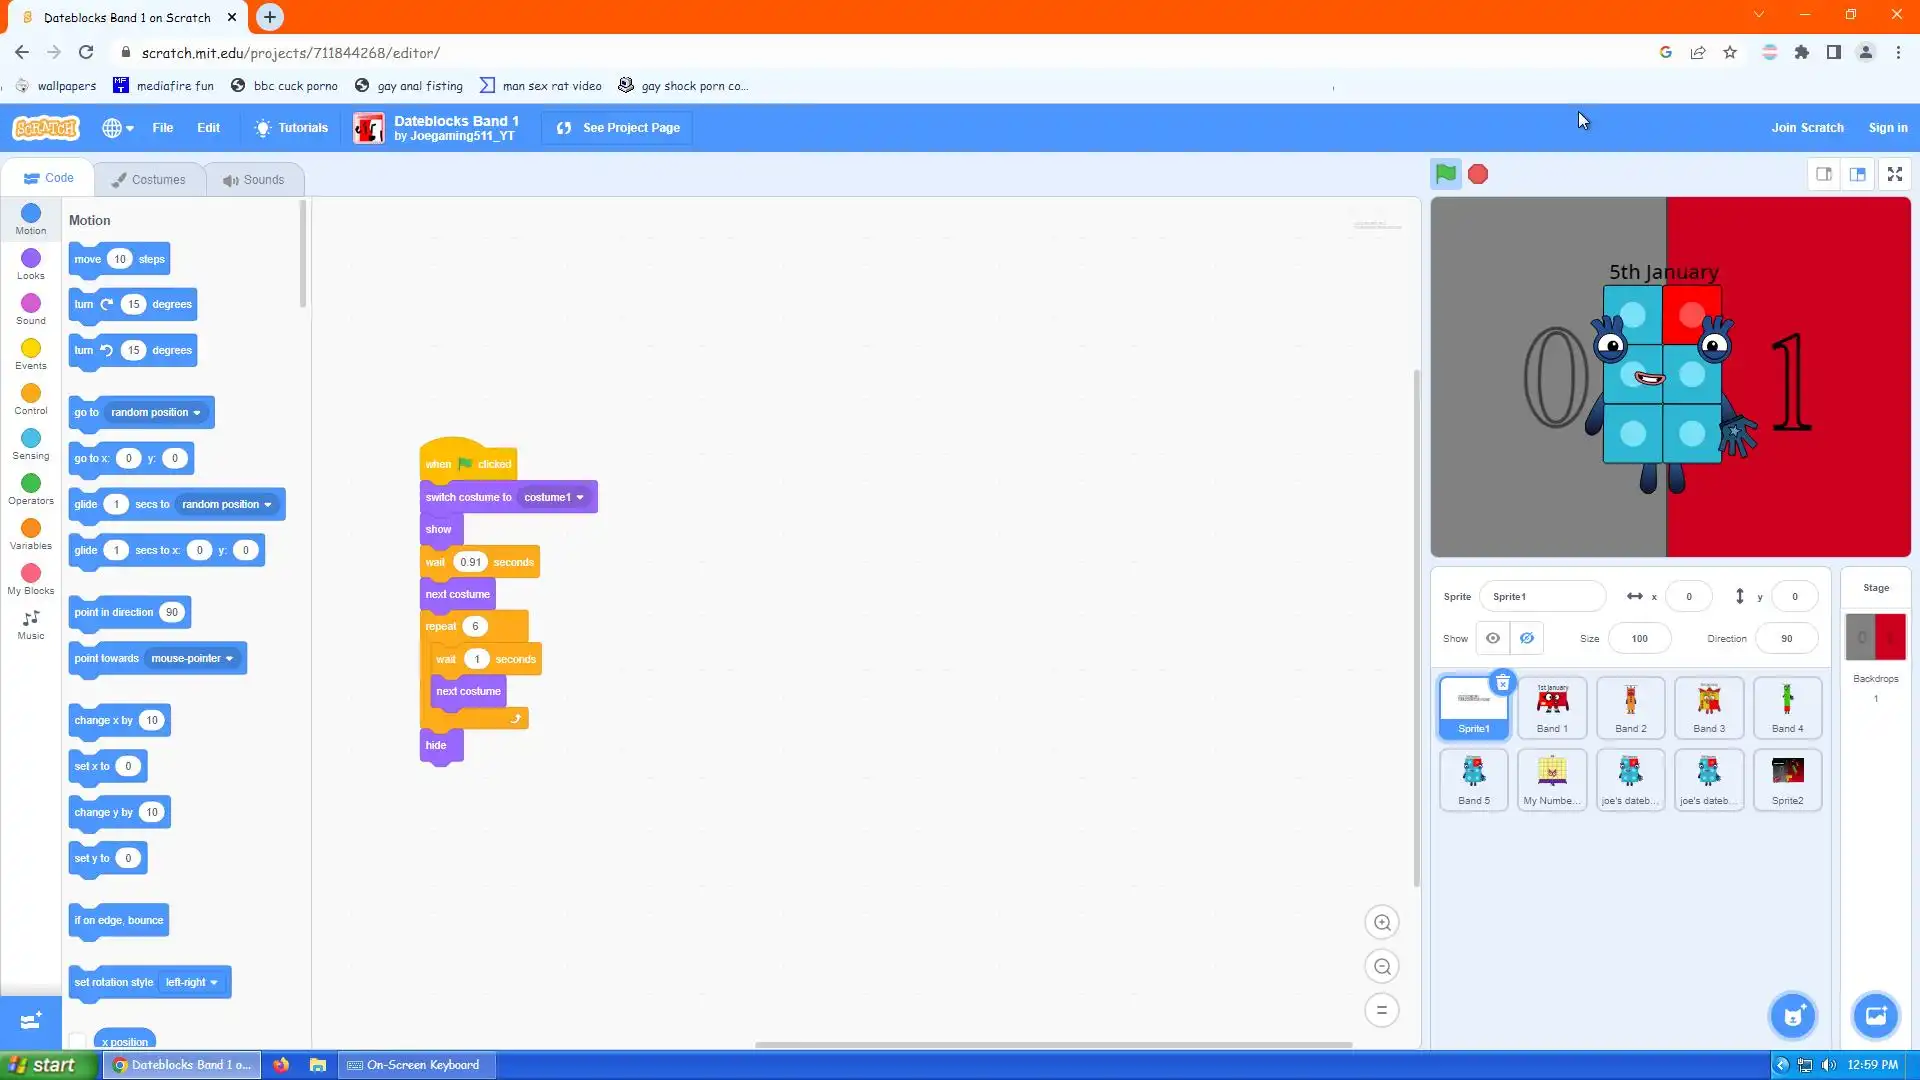Zoom out the code workspace

pyautogui.click(x=1382, y=967)
